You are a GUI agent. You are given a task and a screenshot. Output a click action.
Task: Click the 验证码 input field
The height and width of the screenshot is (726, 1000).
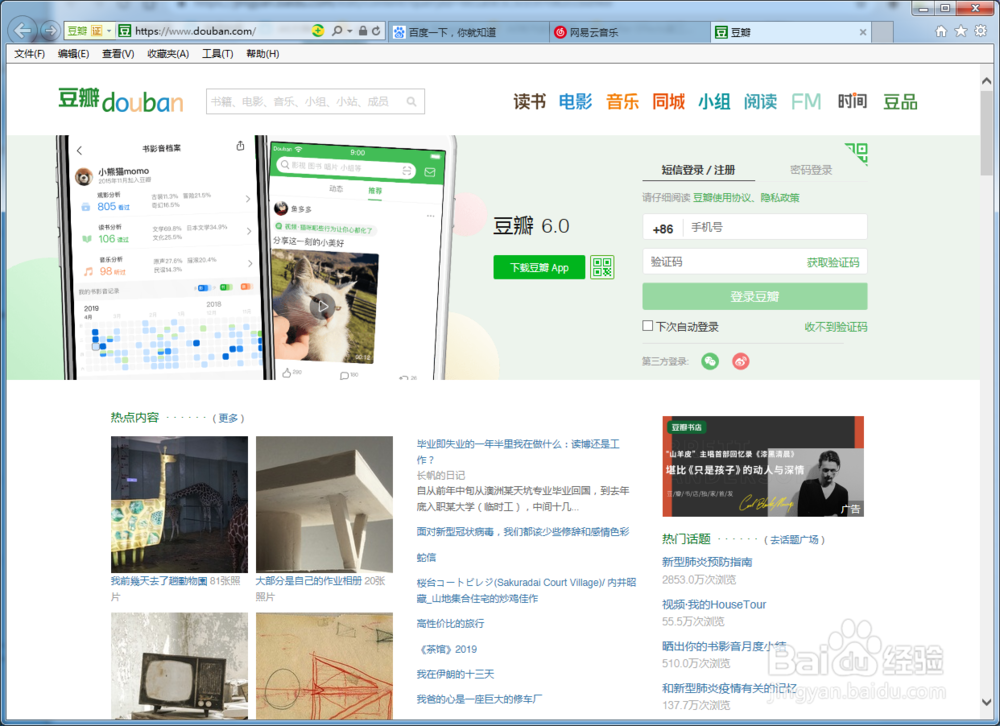coord(721,262)
